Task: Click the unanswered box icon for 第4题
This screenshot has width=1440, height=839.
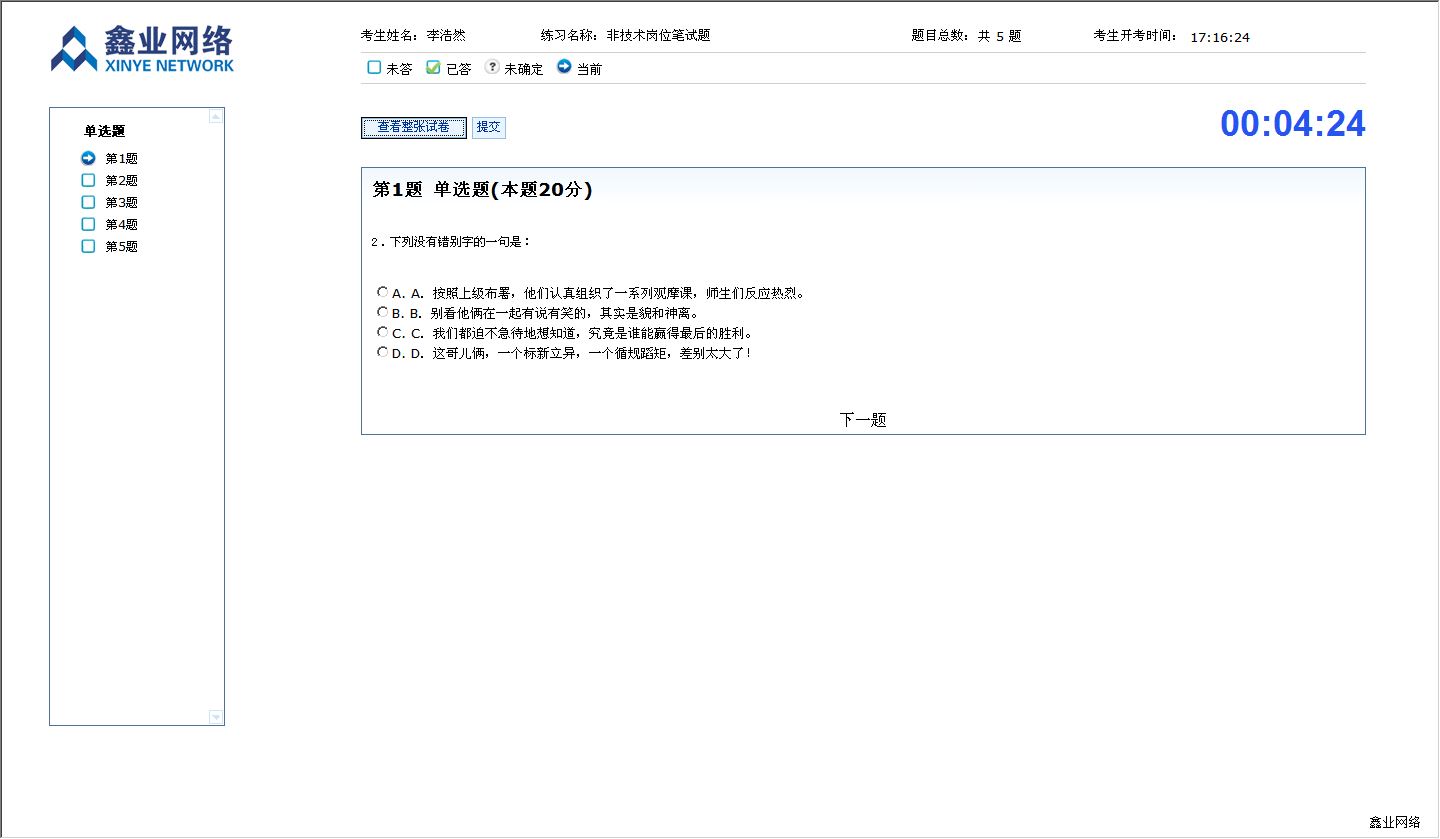Action: [x=88, y=224]
